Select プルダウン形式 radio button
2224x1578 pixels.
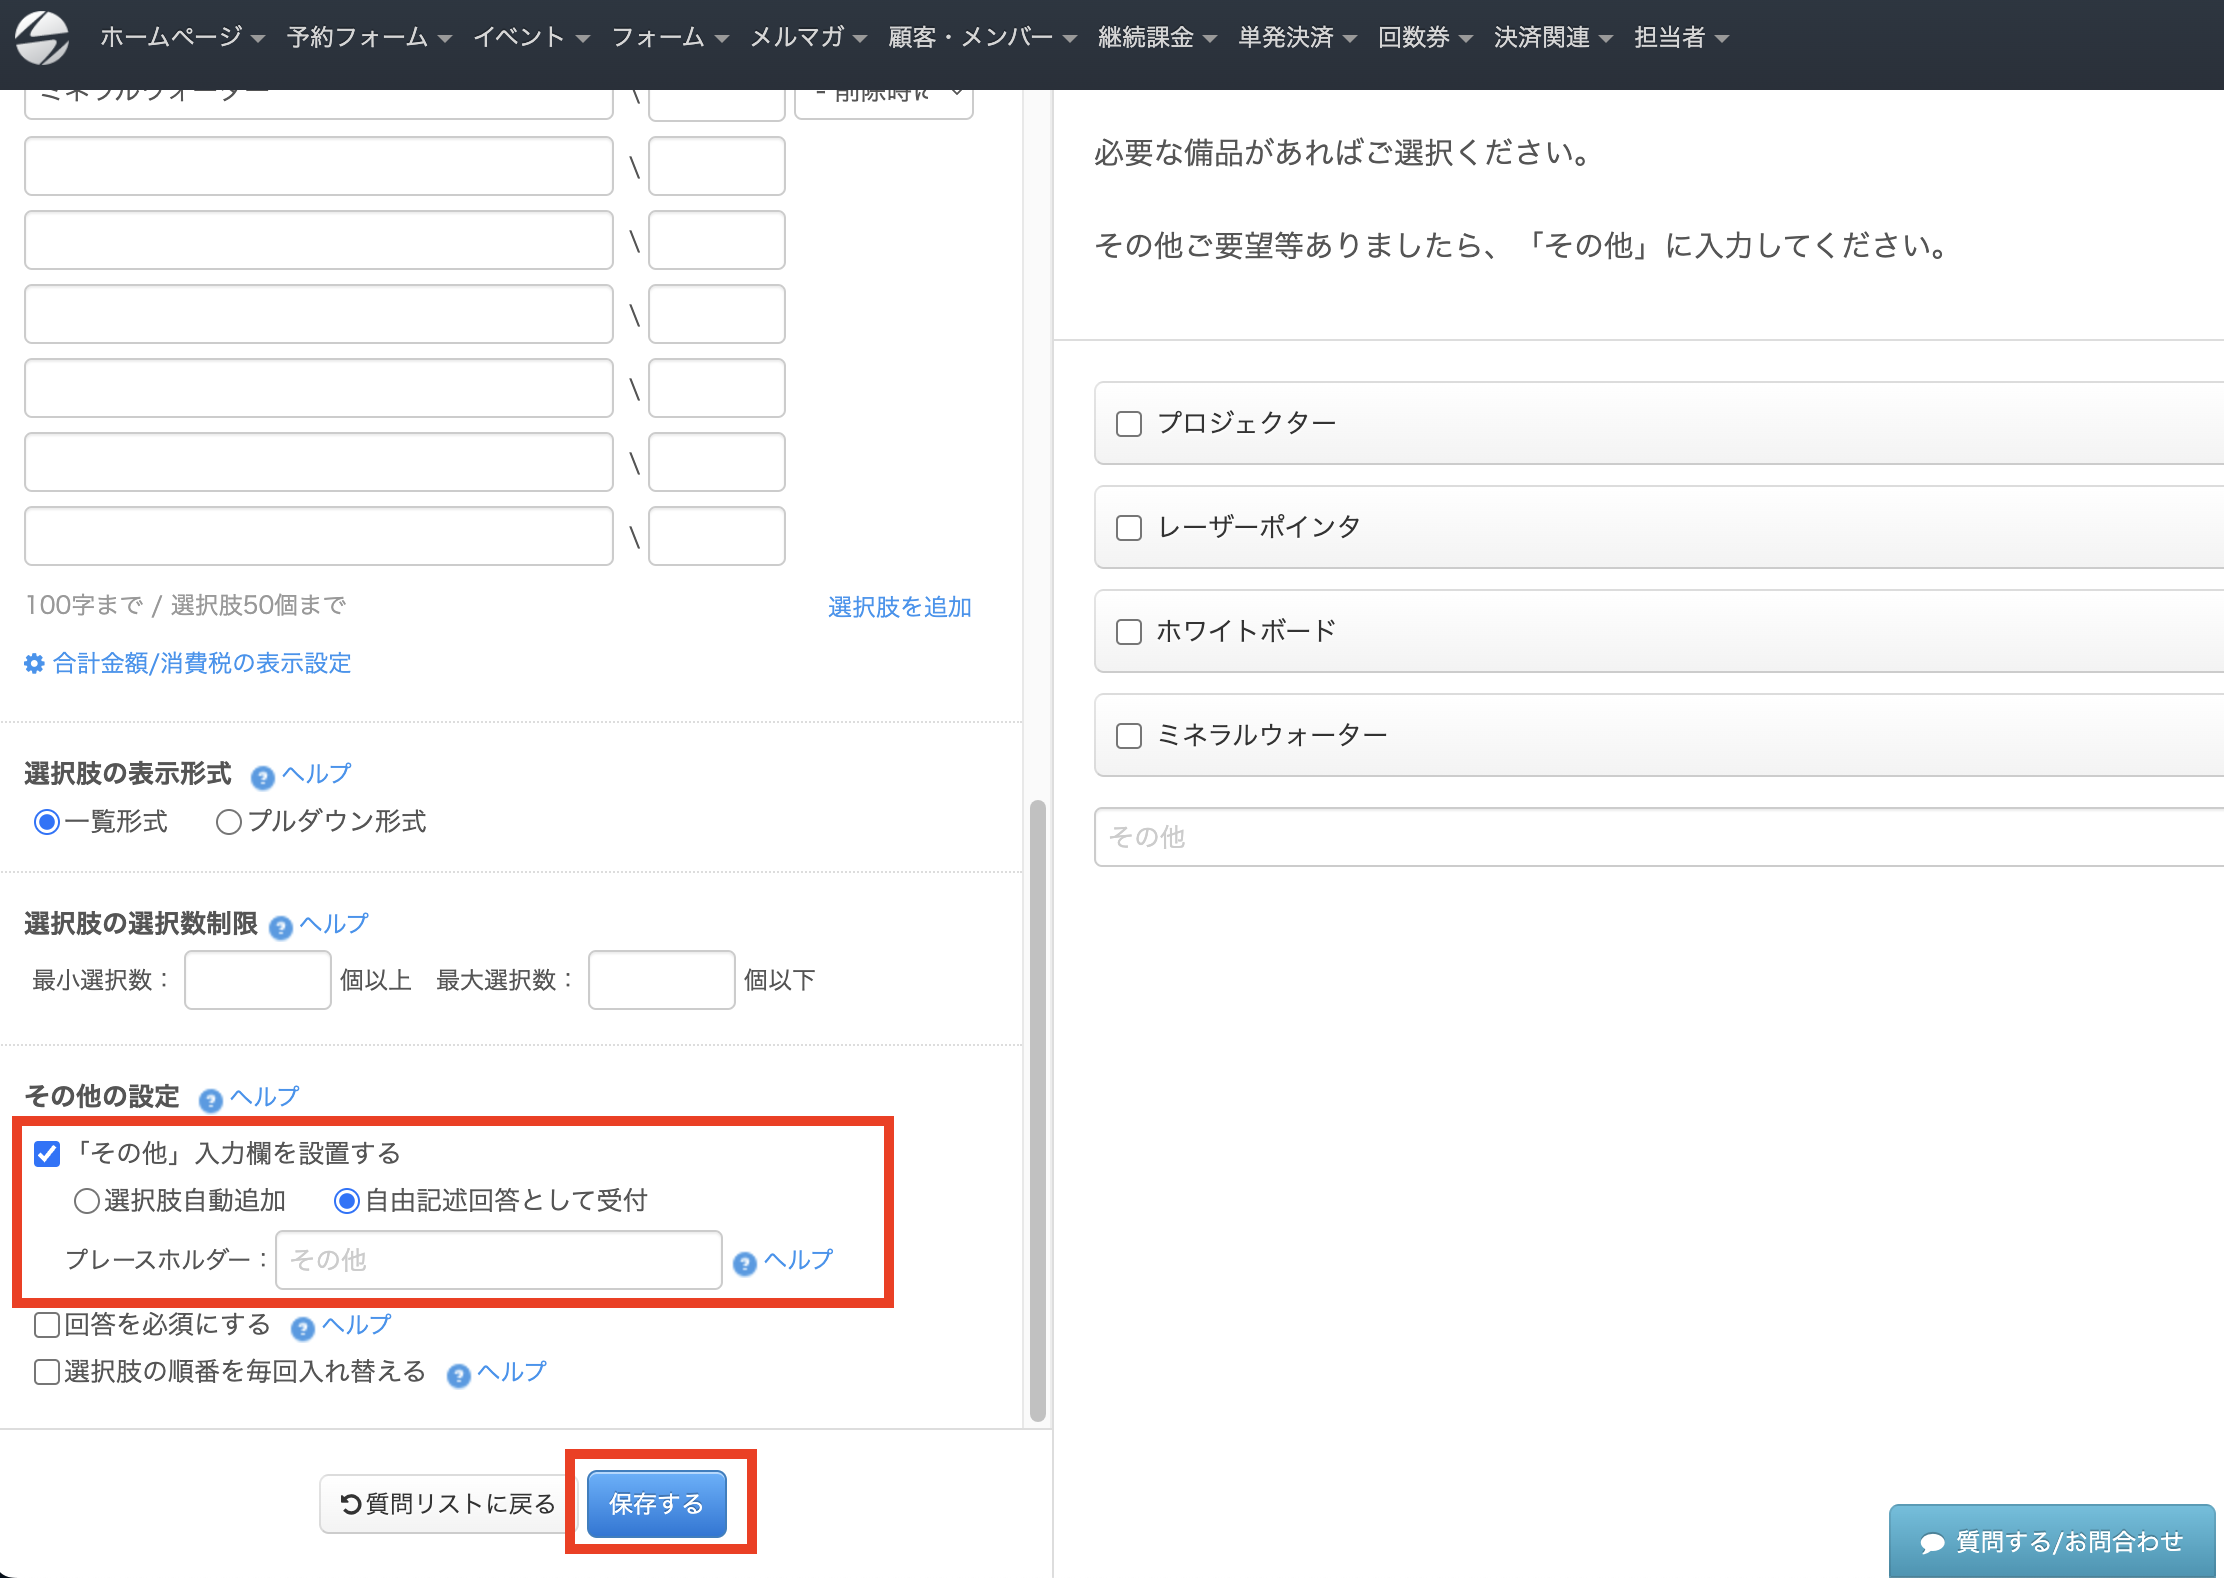pos(229,822)
